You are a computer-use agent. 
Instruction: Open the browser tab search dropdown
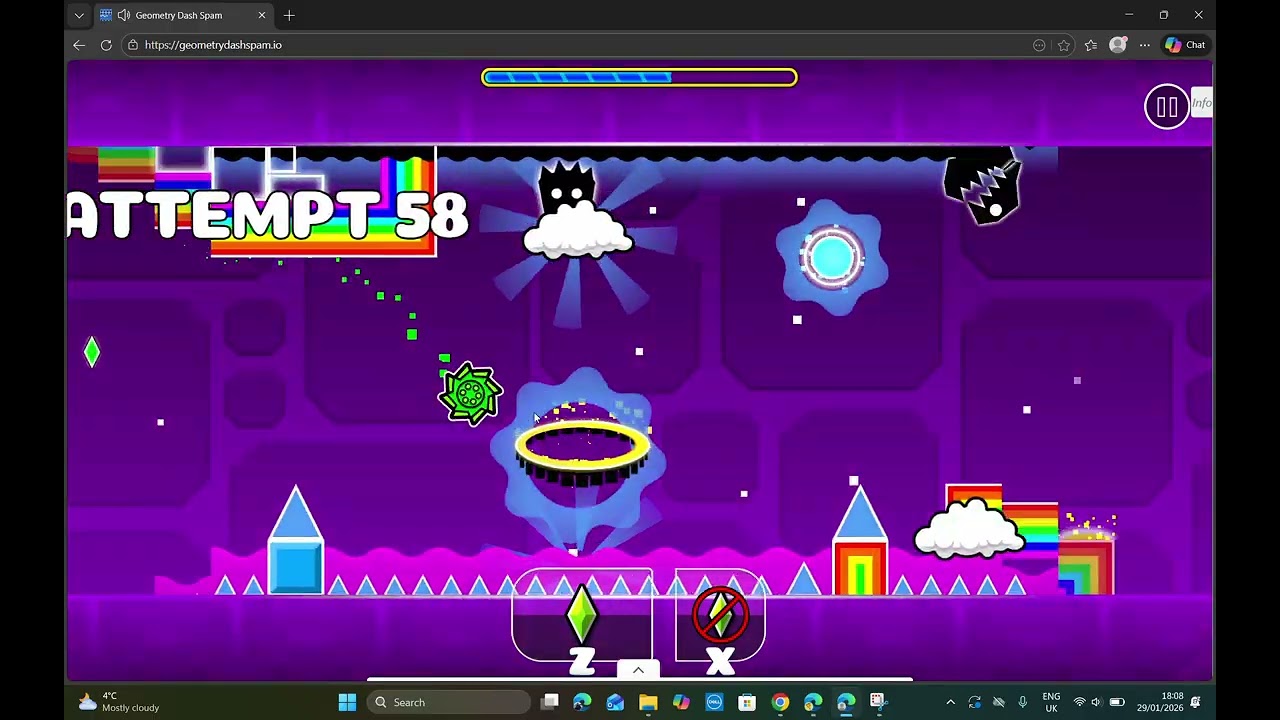[x=79, y=15]
